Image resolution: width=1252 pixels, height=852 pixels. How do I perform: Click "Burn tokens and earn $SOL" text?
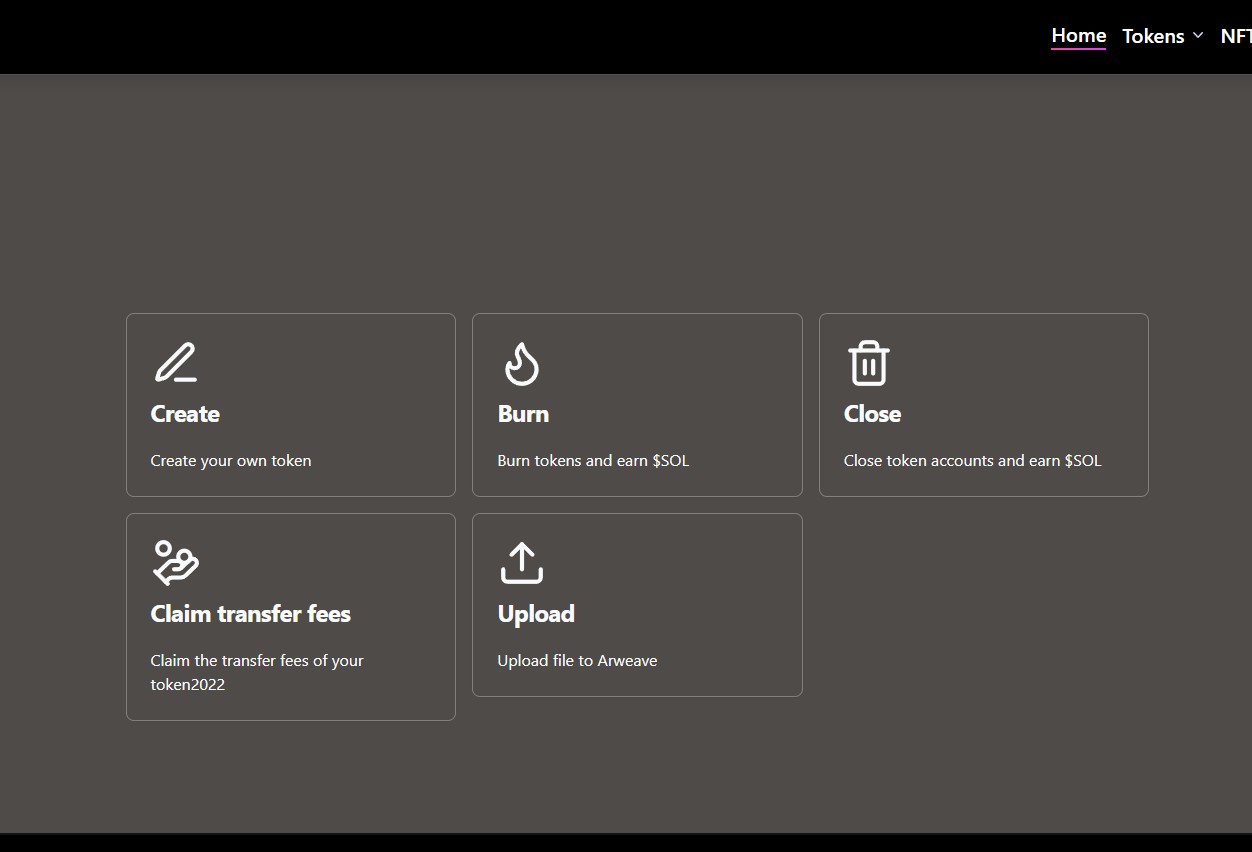point(593,461)
